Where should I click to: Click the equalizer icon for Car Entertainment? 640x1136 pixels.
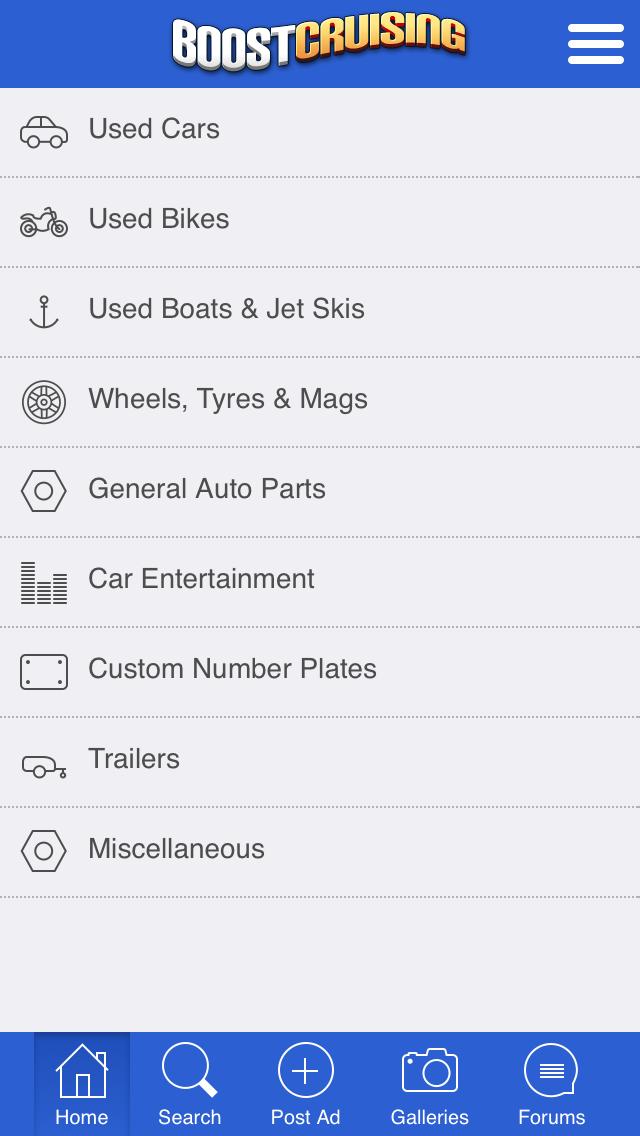44,581
